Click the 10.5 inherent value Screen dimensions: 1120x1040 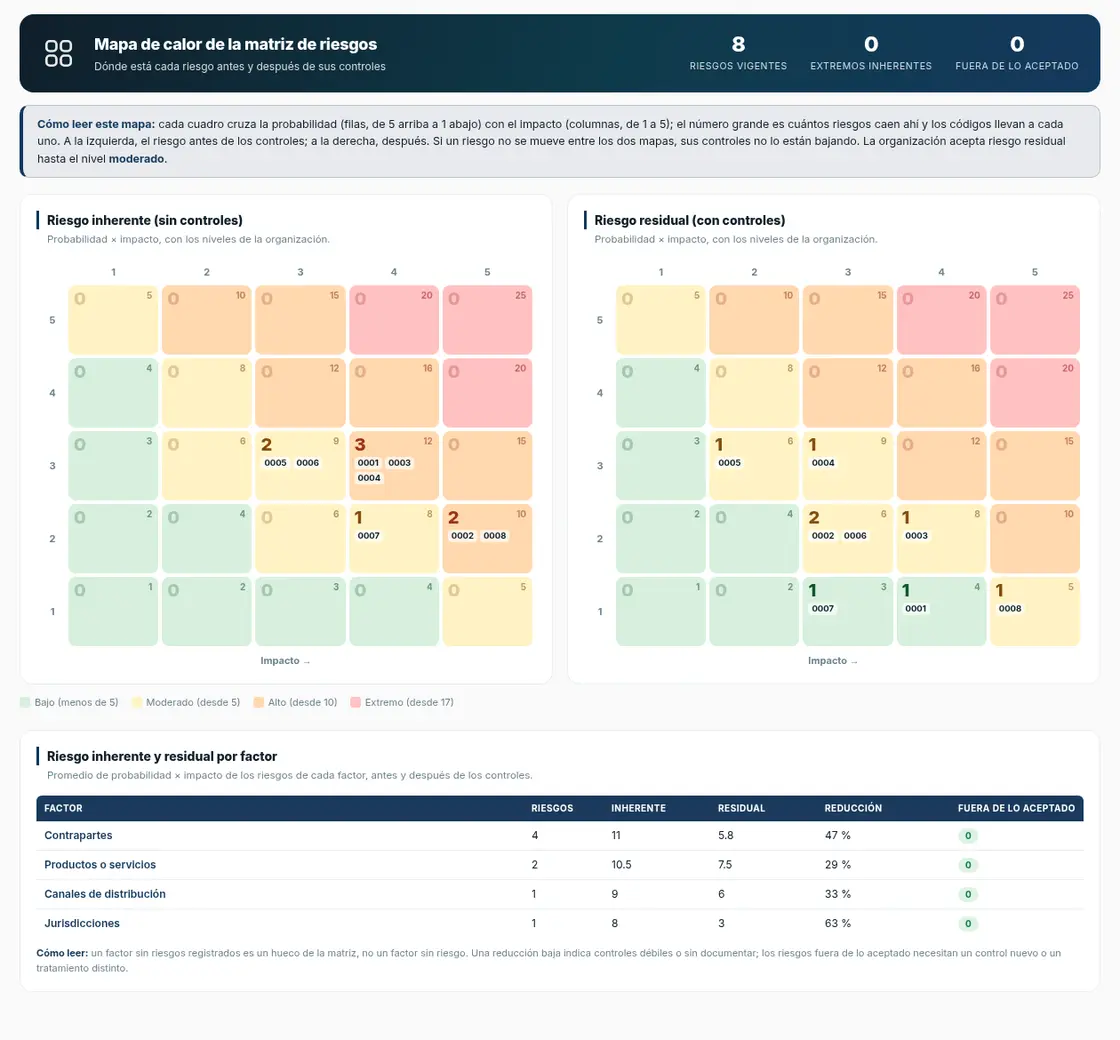coord(621,864)
